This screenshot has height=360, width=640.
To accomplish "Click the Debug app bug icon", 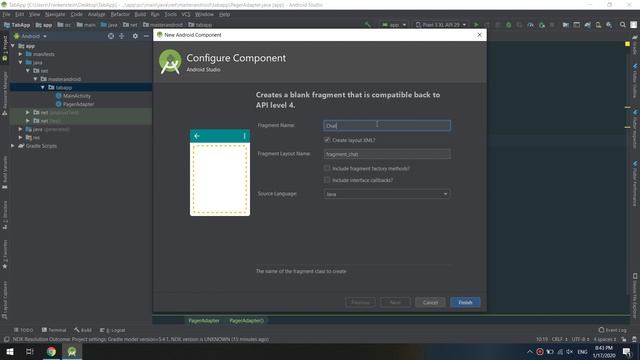I will (x=508, y=25).
